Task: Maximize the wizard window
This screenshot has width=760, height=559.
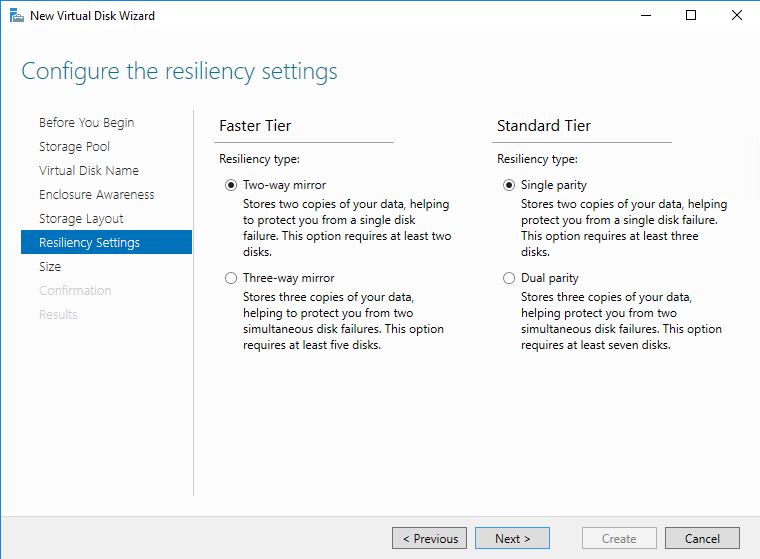Action: tap(691, 16)
